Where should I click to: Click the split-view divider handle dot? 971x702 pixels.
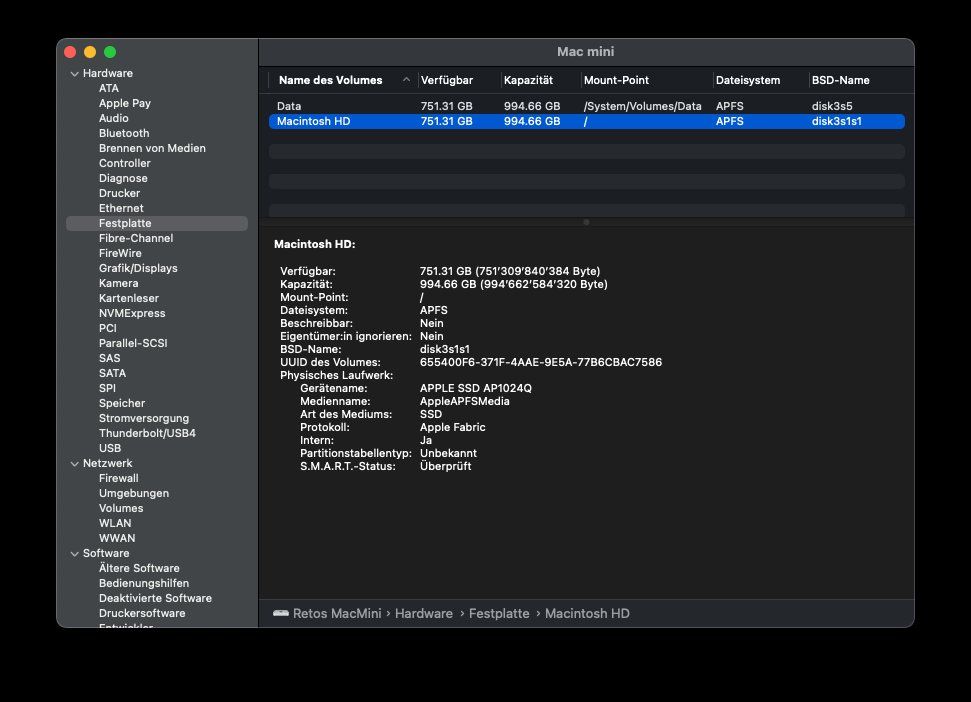pyautogui.click(x=586, y=222)
